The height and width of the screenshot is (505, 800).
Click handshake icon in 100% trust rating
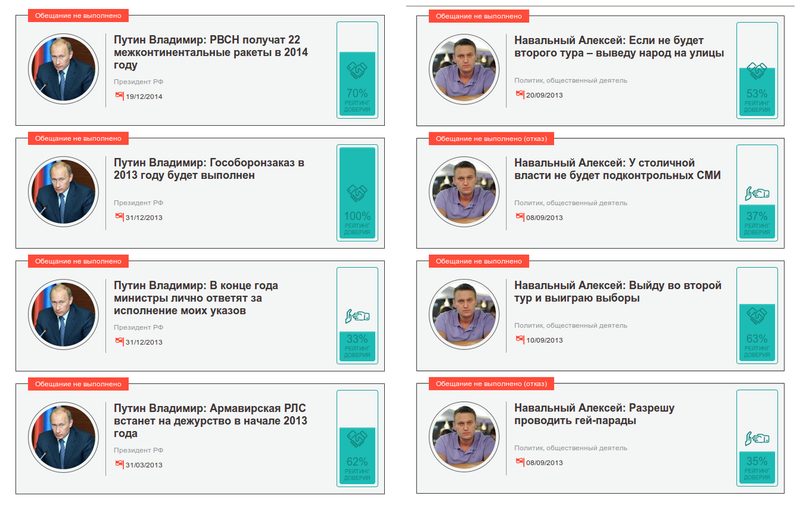coord(357,193)
